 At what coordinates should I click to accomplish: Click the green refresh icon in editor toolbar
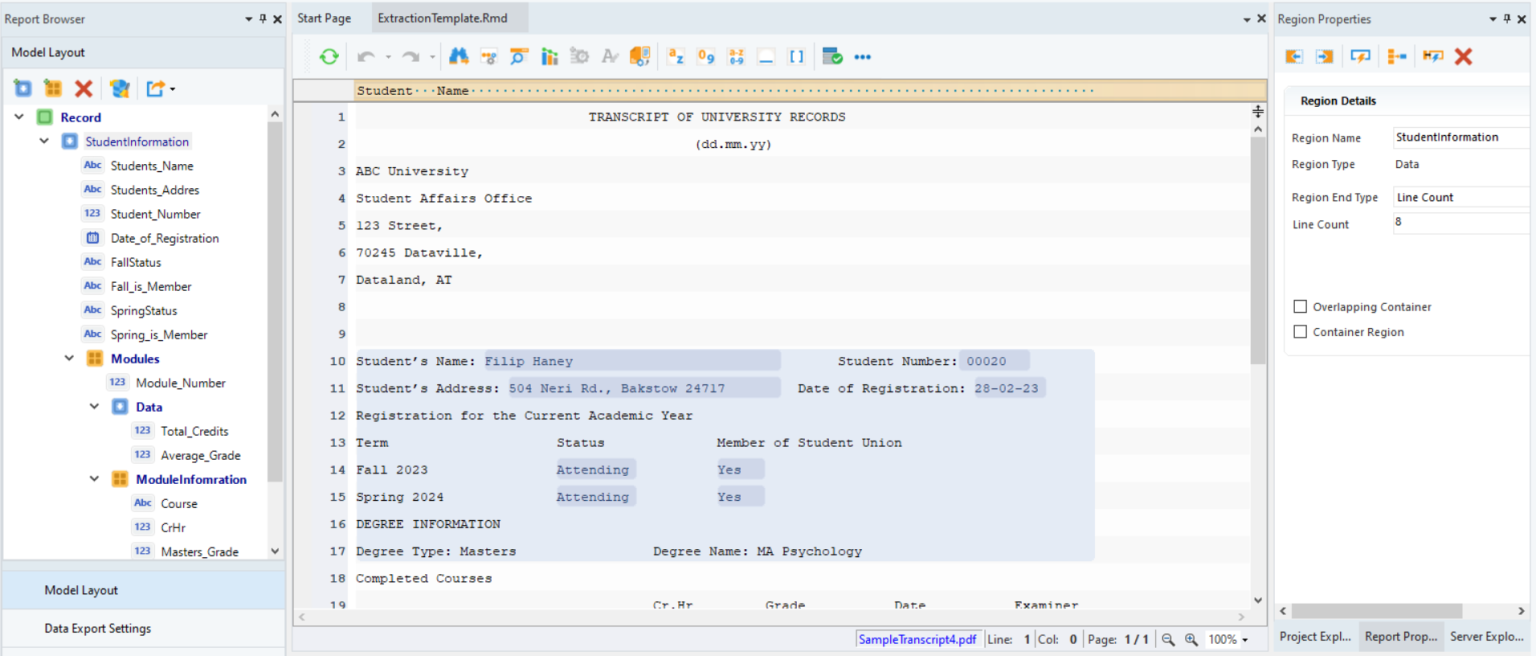(329, 57)
